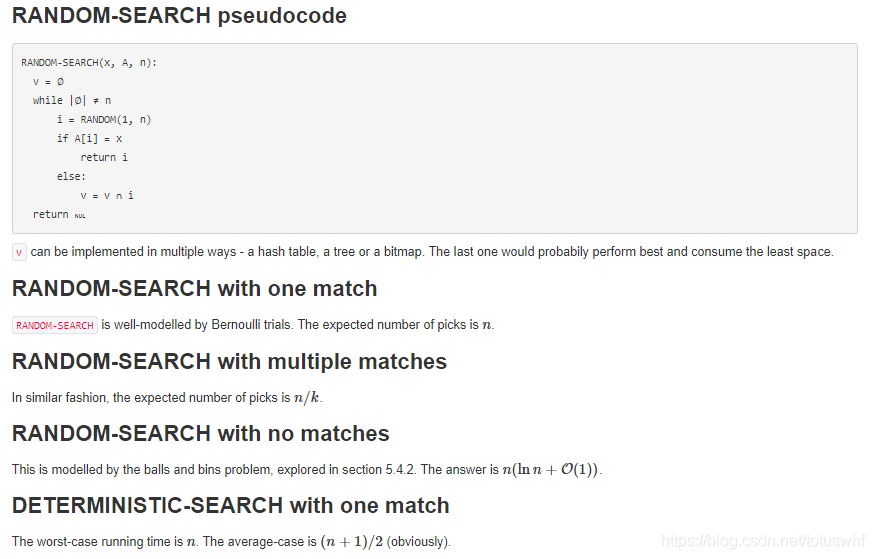The width and height of the screenshot is (875, 559).
Task: Click the RANDOM-SEARCH pseudocode heading
Action: click(x=179, y=16)
